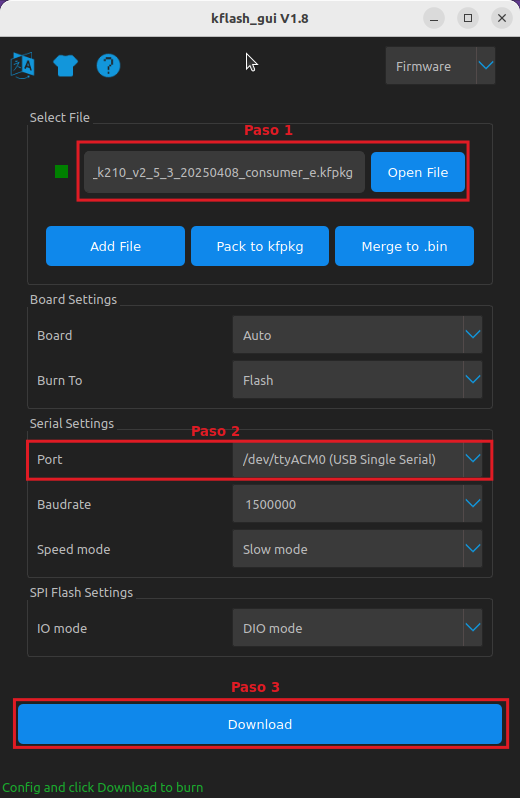Open the Burn To Flash dropdown
This screenshot has width=520, height=798.
point(357,380)
